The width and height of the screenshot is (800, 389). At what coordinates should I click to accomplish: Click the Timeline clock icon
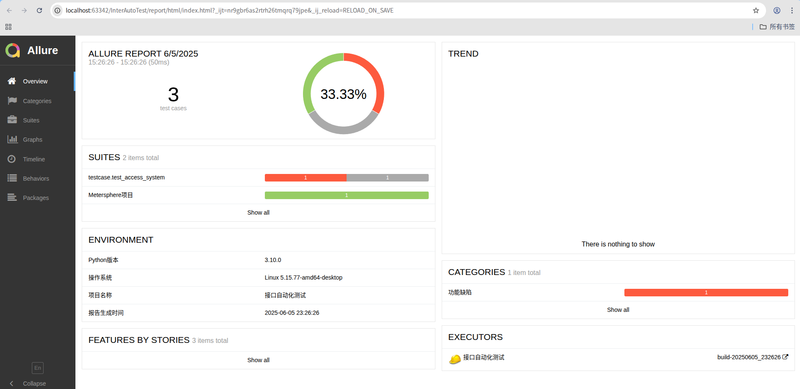(x=12, y=159)
